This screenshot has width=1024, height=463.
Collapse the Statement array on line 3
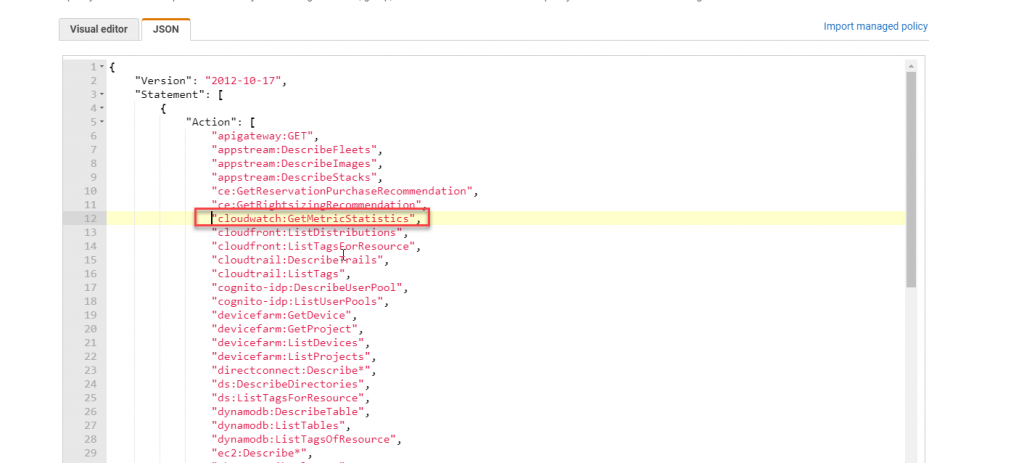[x=102, y=94]
